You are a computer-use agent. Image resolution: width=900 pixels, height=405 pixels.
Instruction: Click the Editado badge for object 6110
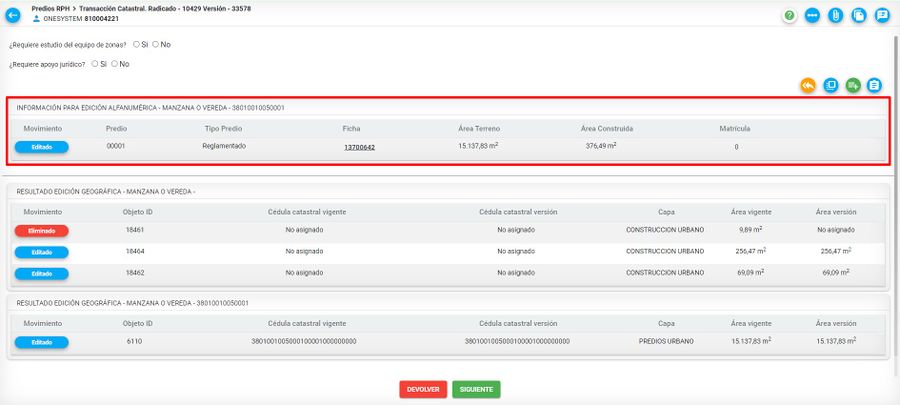41,342
